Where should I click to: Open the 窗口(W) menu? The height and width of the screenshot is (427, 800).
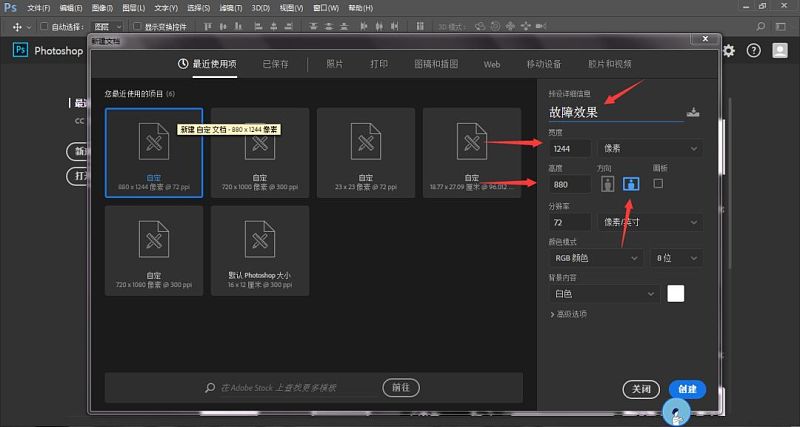pyautogui.click(x=326, y=8)
